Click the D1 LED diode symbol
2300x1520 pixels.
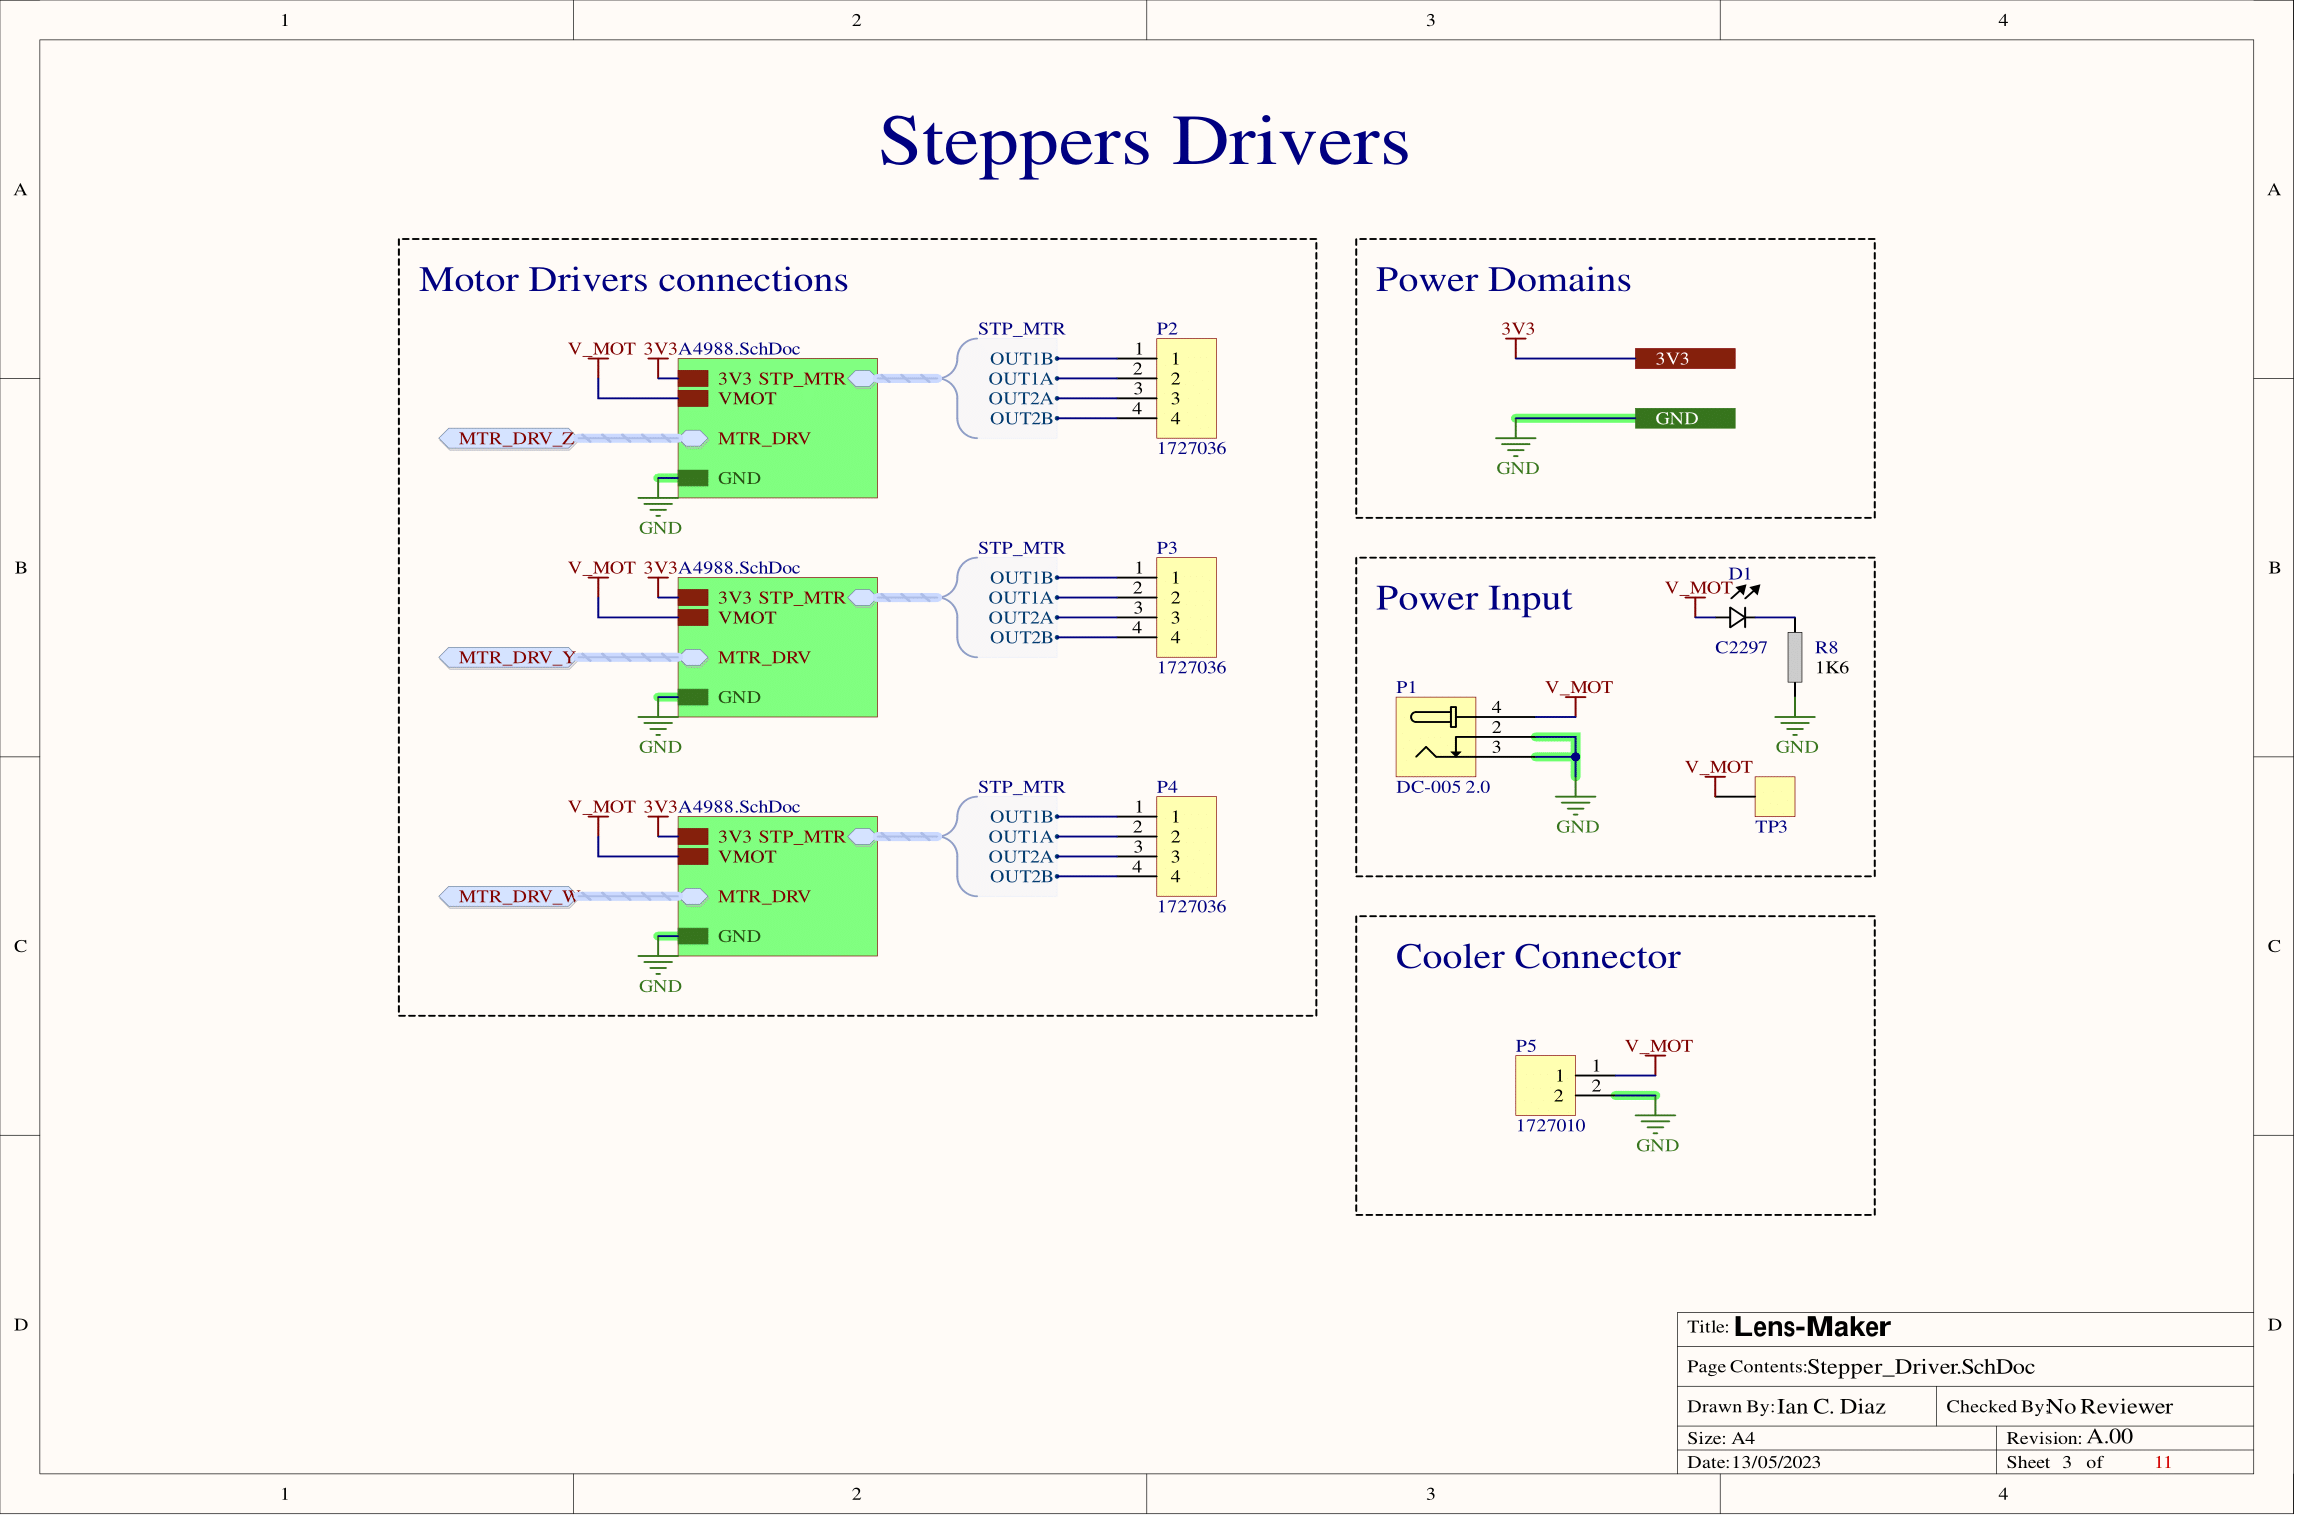pos(1738,617)
